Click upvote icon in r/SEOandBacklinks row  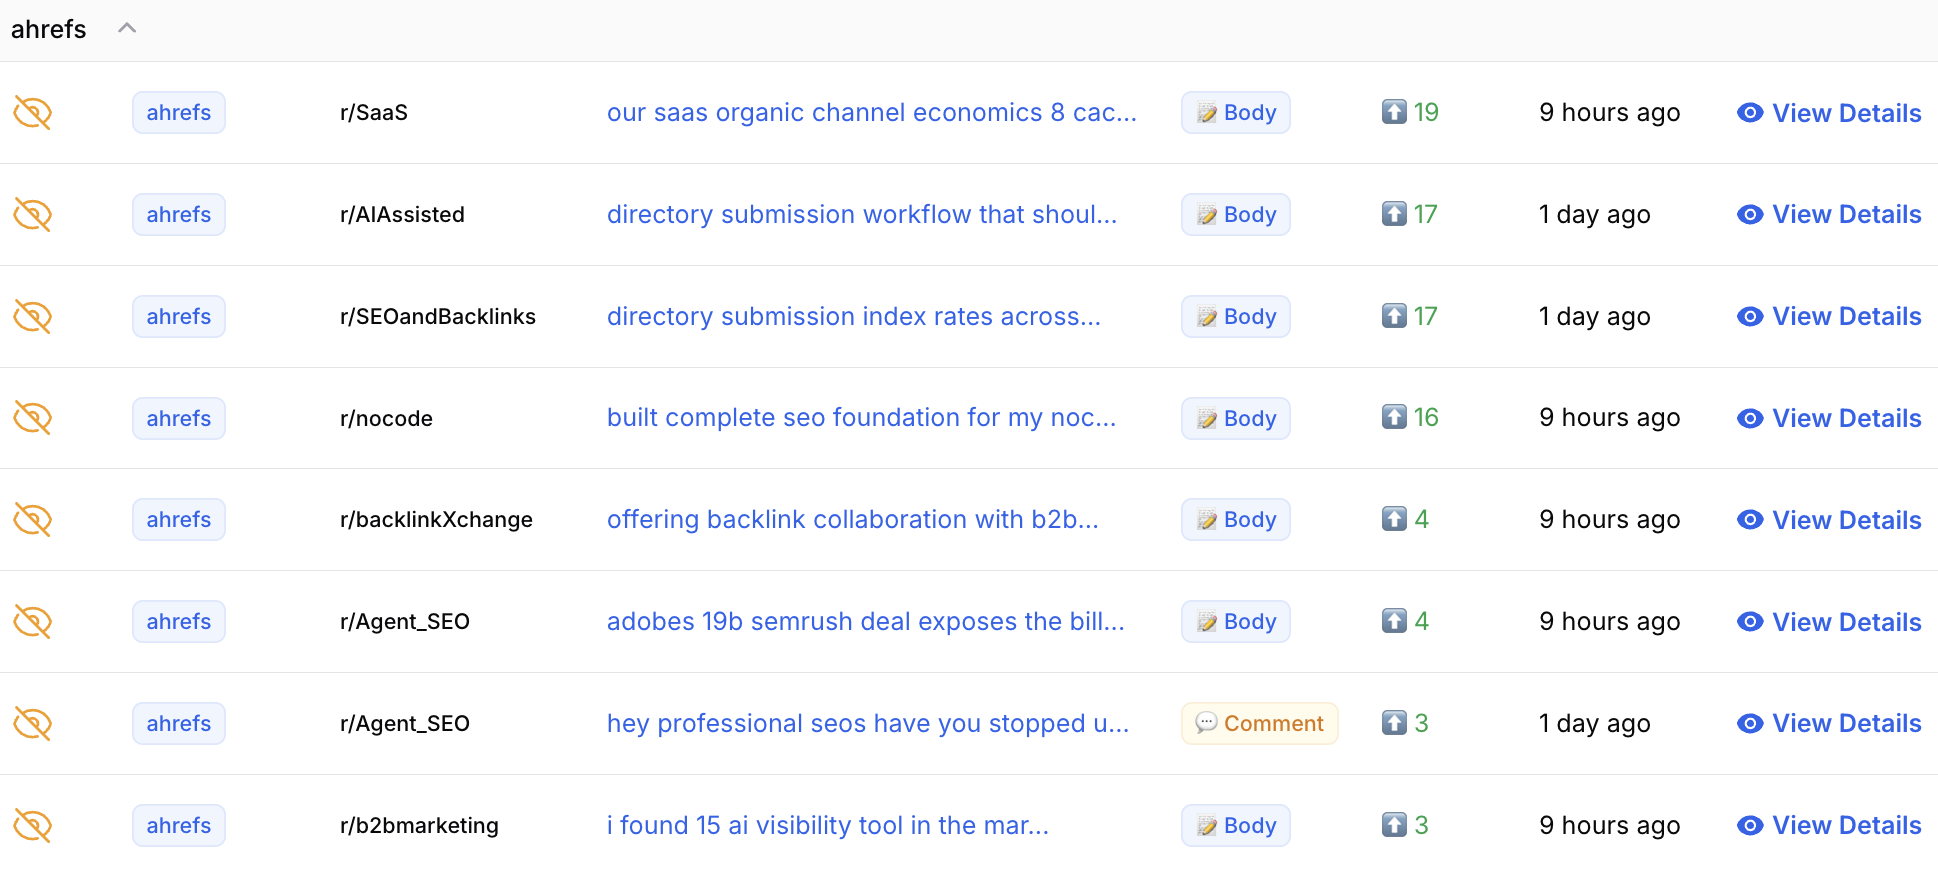tap(1394, 316)
